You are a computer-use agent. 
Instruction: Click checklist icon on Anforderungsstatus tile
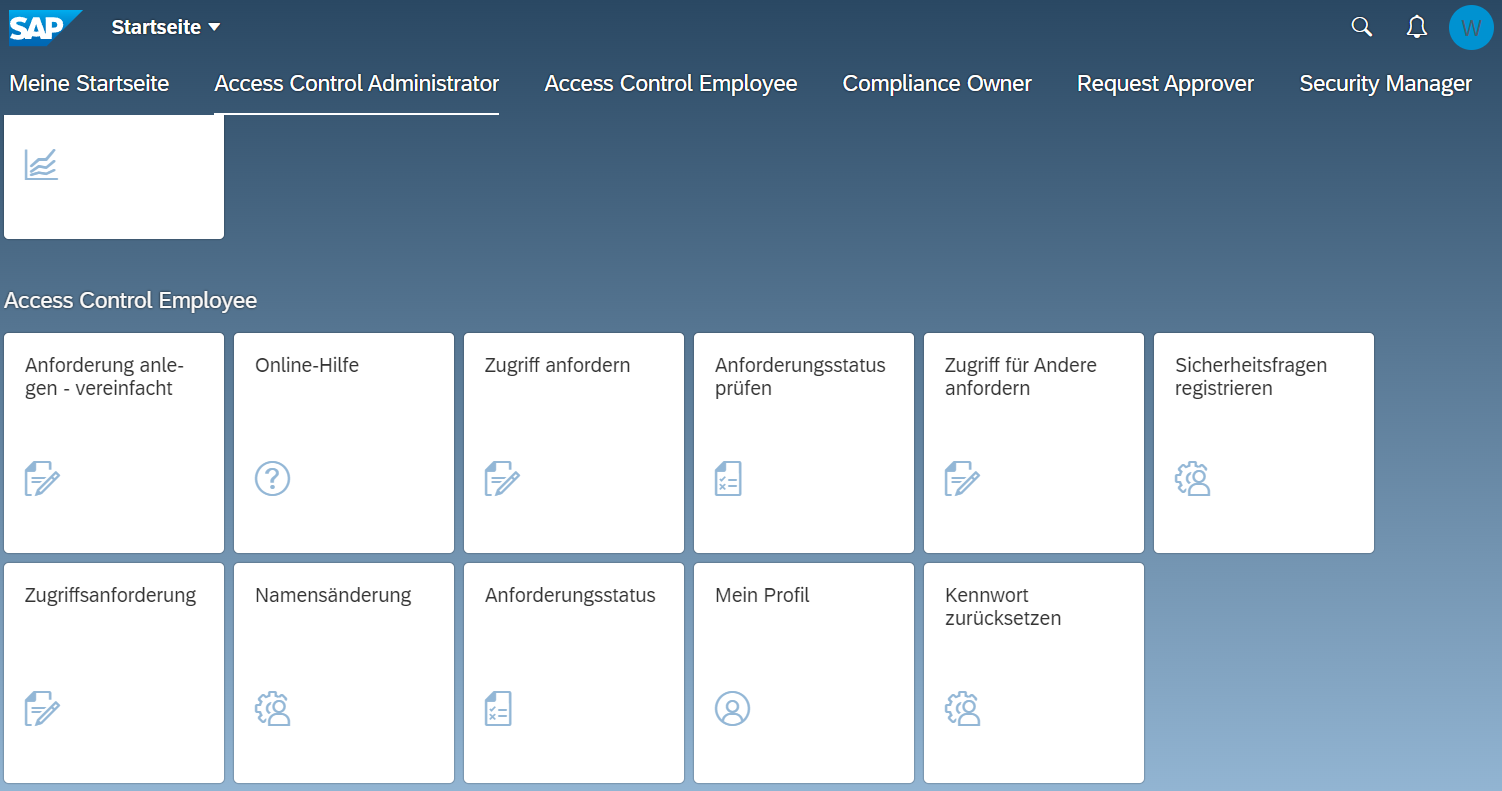(498, 709)
